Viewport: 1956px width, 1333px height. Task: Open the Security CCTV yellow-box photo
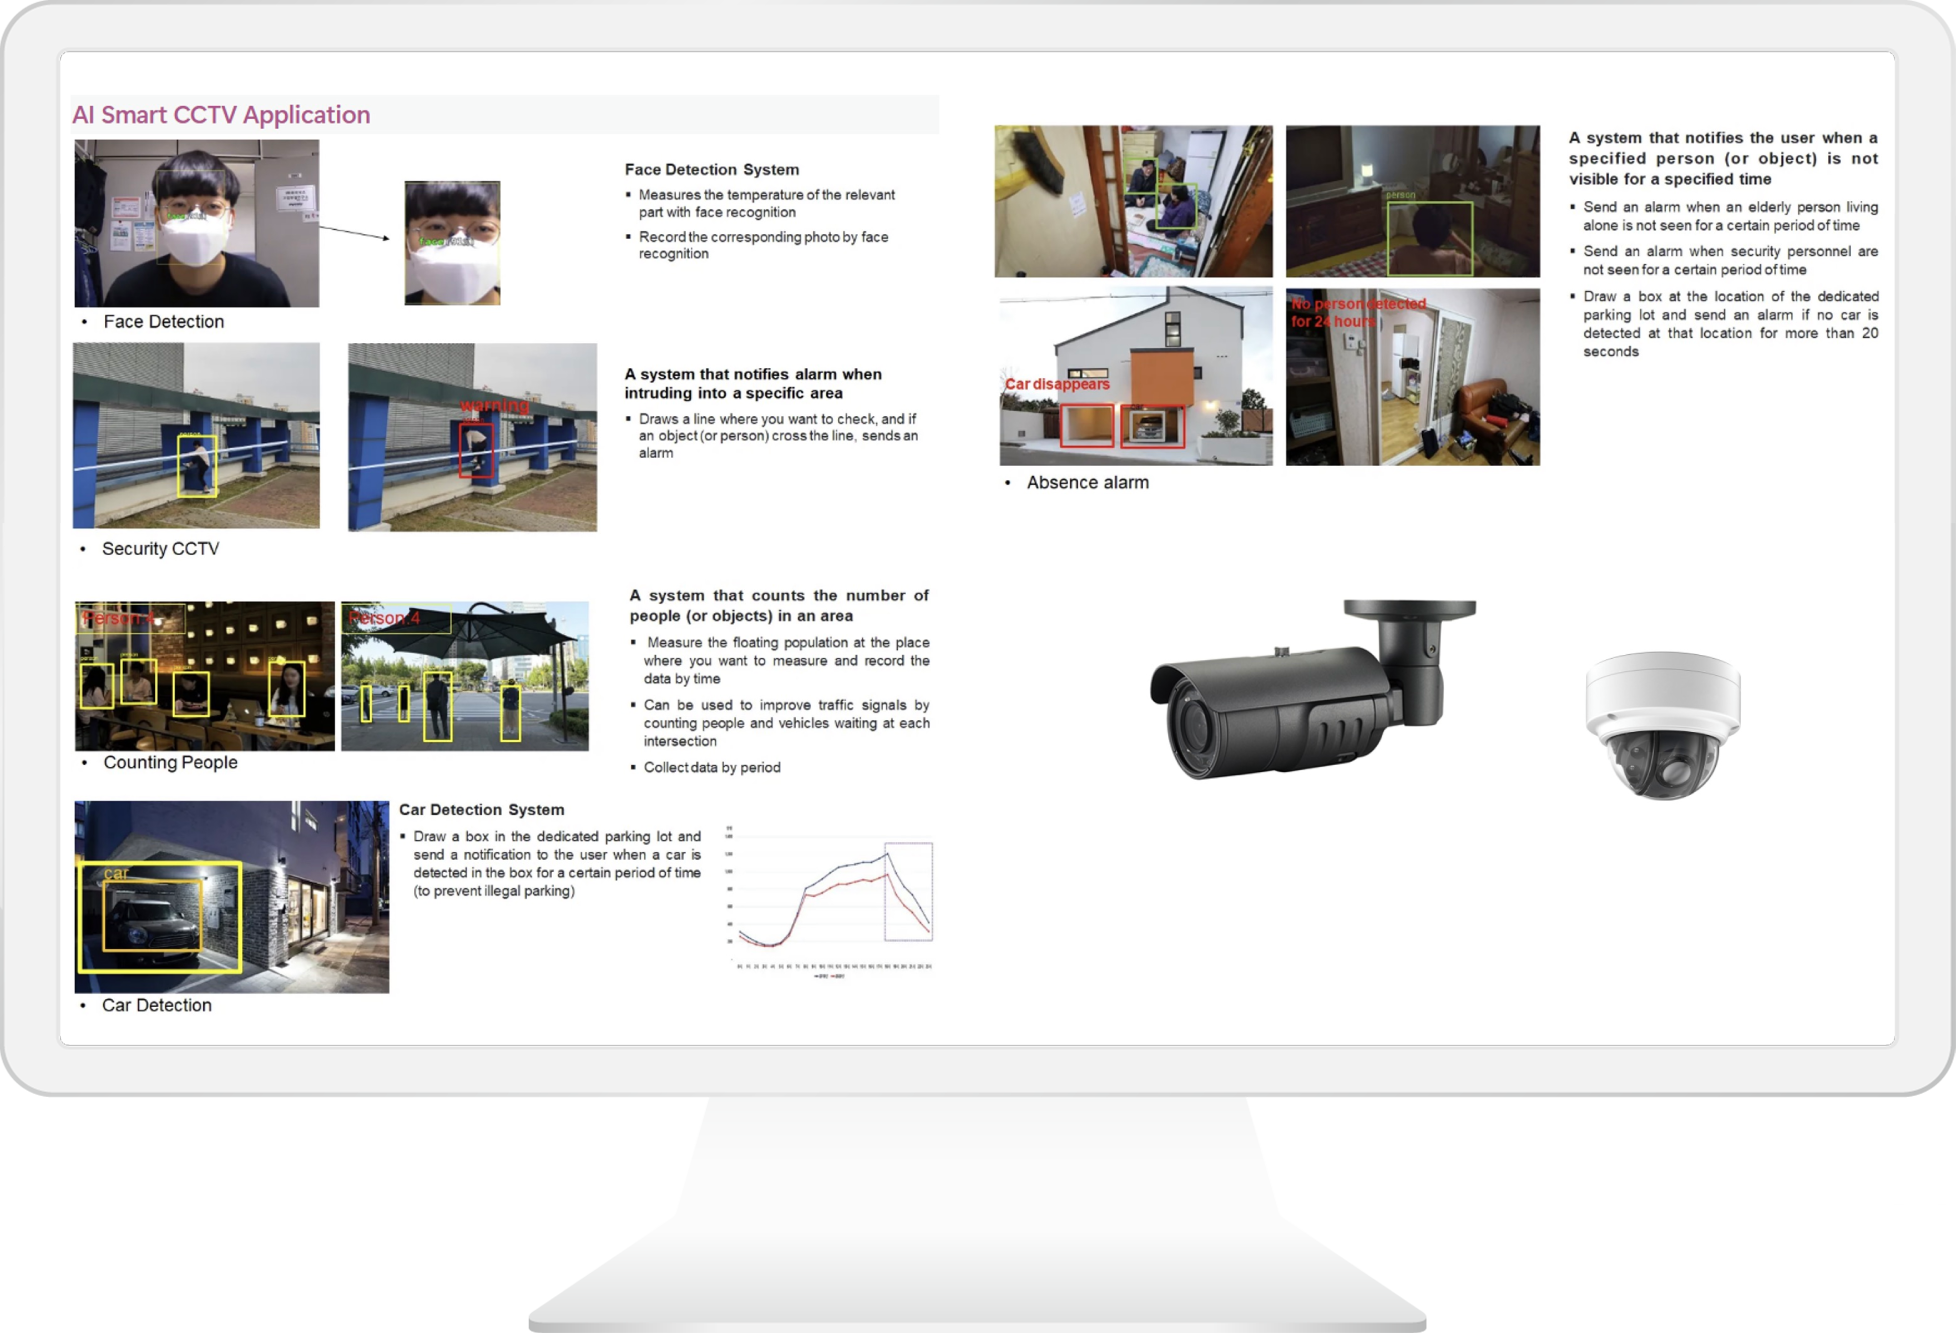point(197,436)
